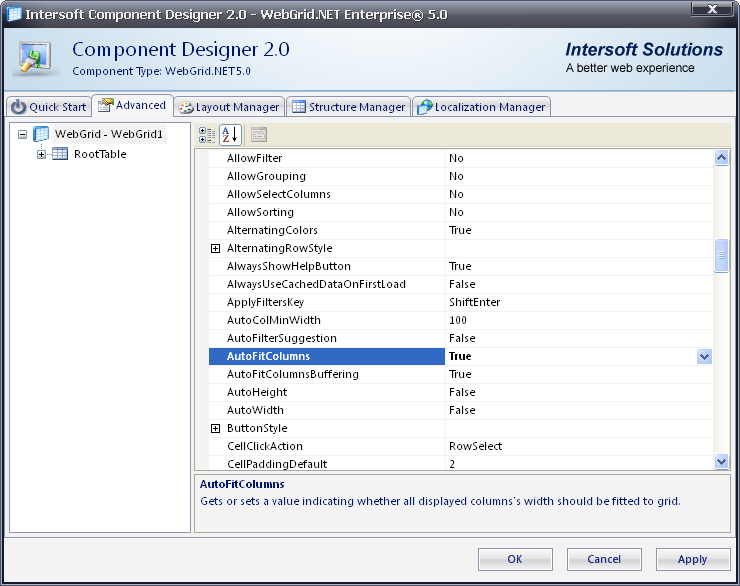Click the AllowSorting No value
Image resolution: width=740 pixels, height=586 pixels.
[x=579, y=212]
